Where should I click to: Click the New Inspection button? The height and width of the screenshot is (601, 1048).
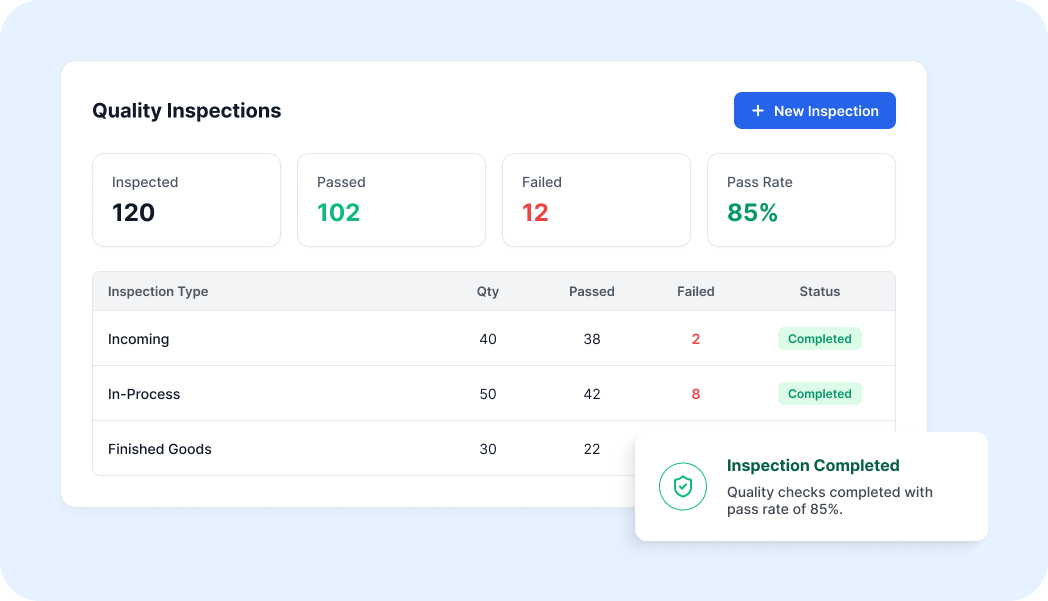(814, 110)
